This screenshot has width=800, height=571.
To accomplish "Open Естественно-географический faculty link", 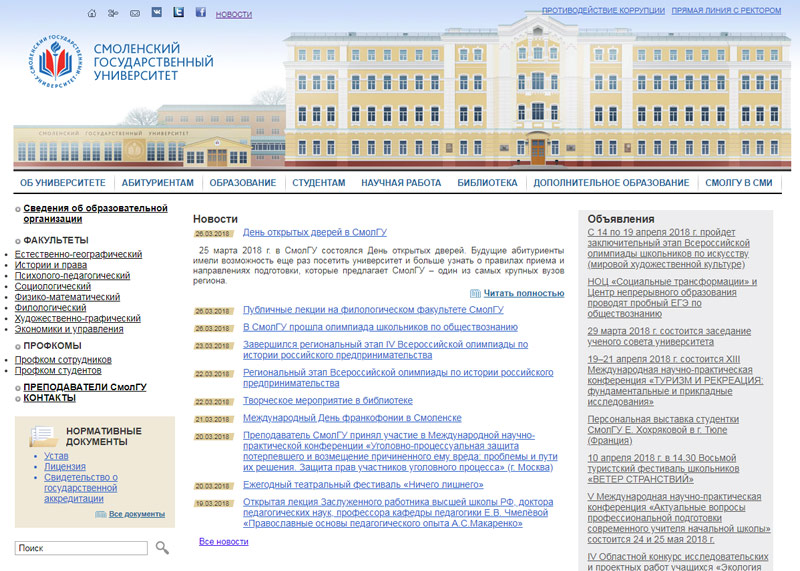I will pos(79,254).
